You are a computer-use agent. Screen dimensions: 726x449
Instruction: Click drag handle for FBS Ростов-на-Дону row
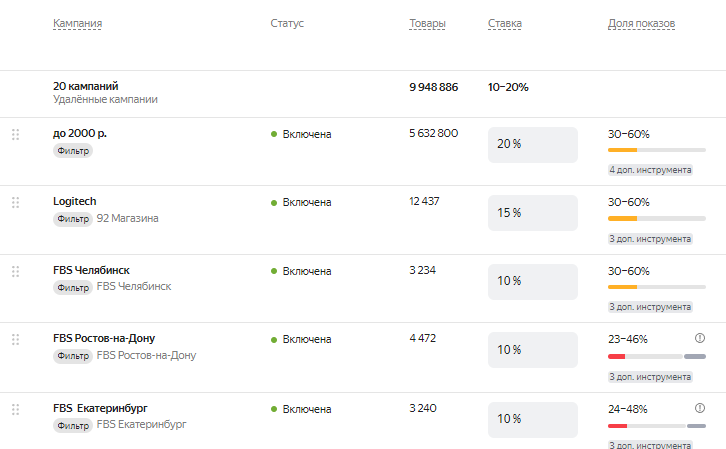coord(15,339)
